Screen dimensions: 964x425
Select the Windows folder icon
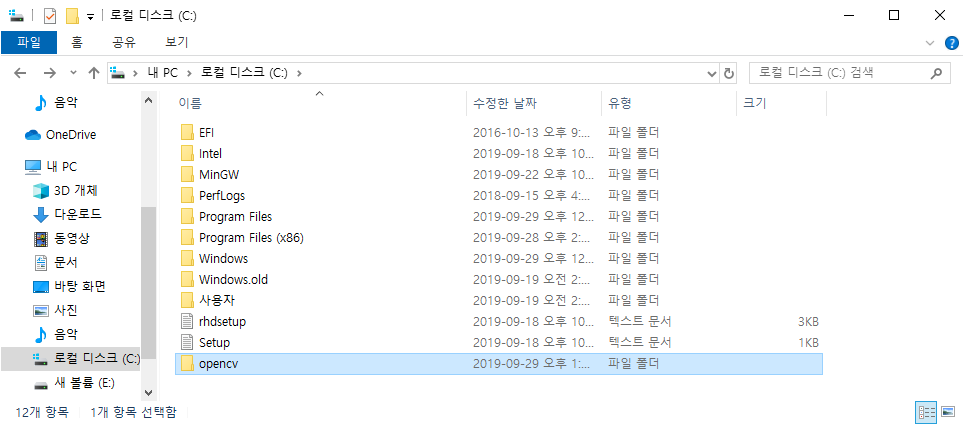tap(188, 258)
